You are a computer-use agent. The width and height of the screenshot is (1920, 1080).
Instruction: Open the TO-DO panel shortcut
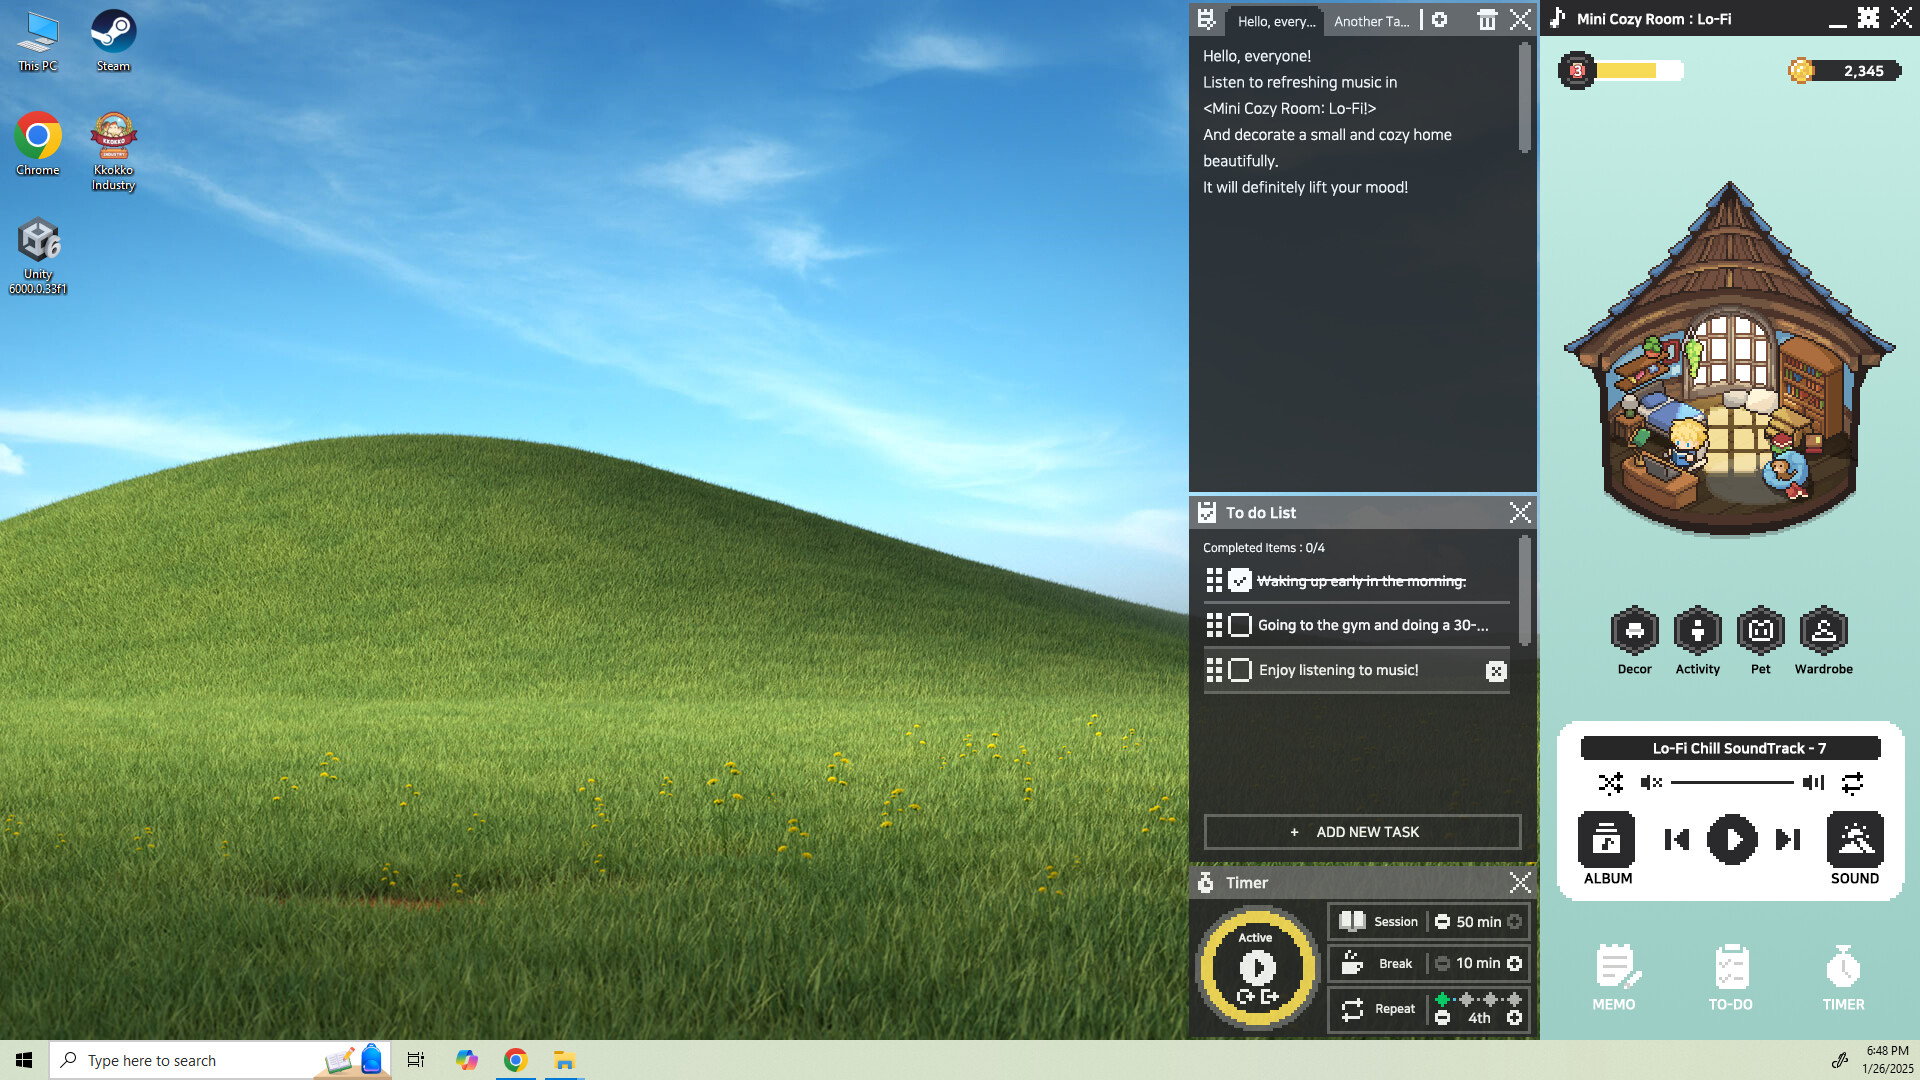(1731, 978)
